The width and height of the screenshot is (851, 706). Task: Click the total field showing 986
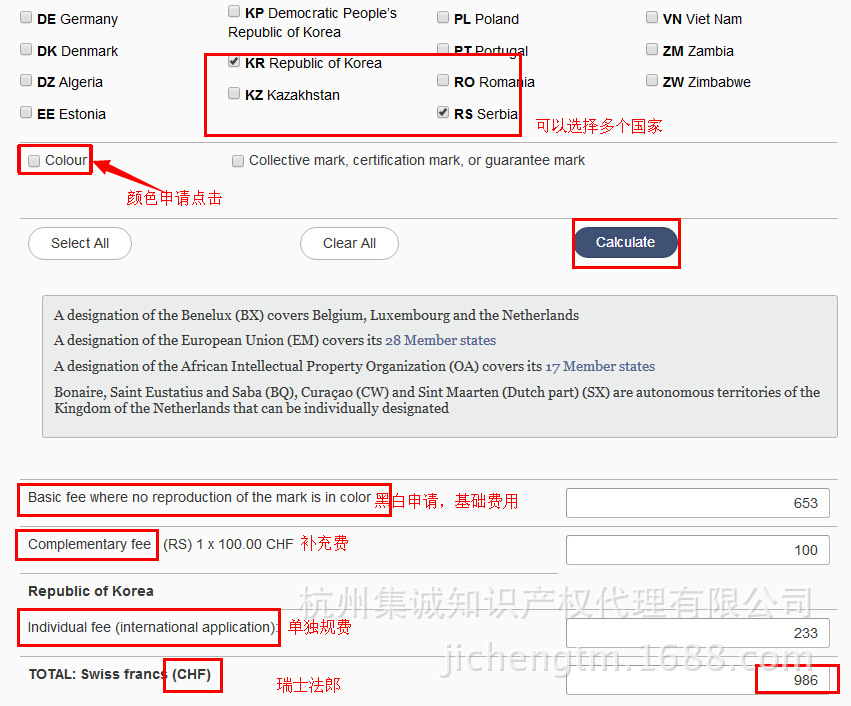pos(697,680)
